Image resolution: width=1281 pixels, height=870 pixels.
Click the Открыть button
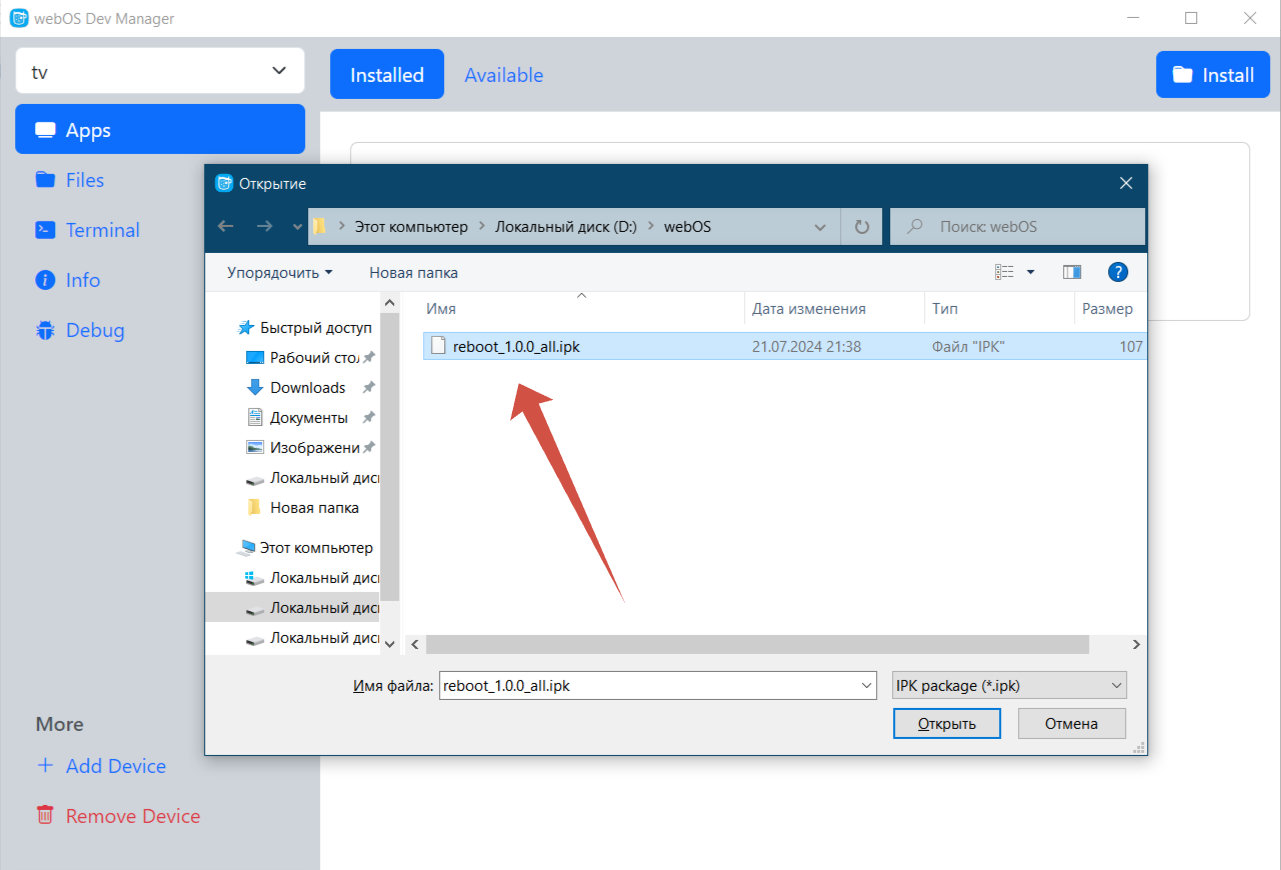(946, 724)
